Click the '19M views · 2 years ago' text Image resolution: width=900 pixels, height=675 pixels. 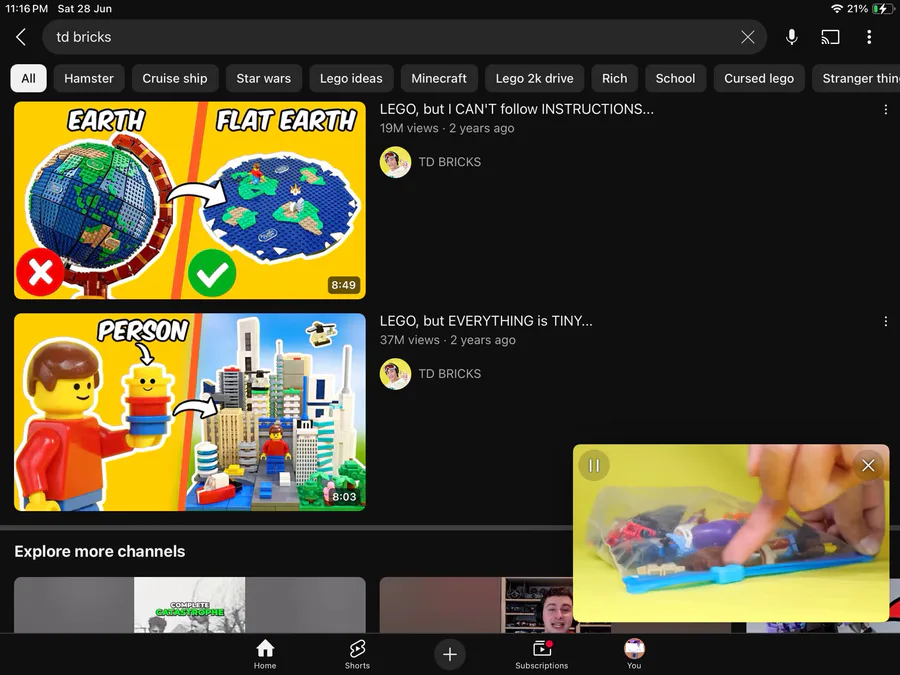[447, 128]
